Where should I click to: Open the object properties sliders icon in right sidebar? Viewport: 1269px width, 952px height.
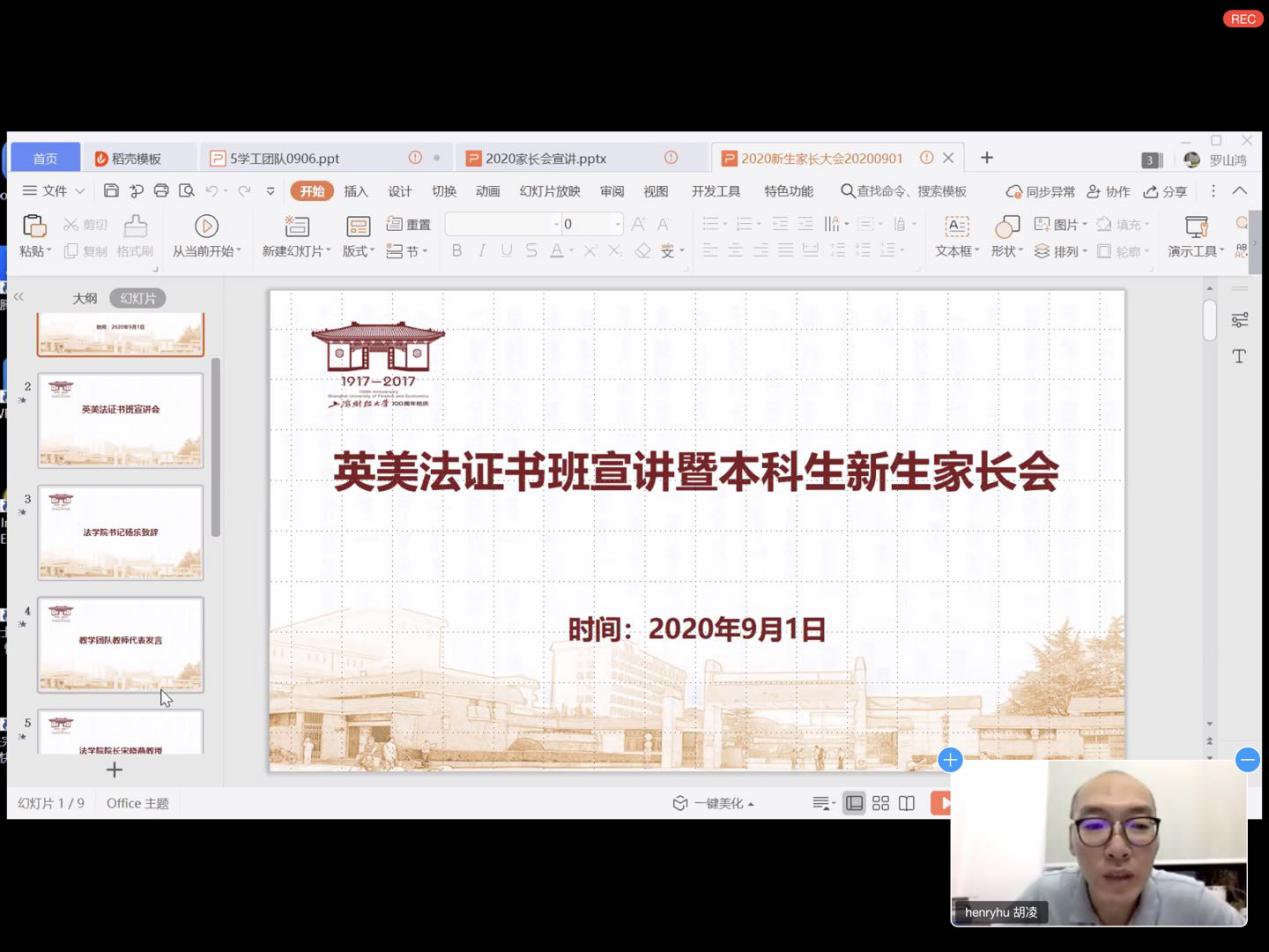[x=1240, y=320]
